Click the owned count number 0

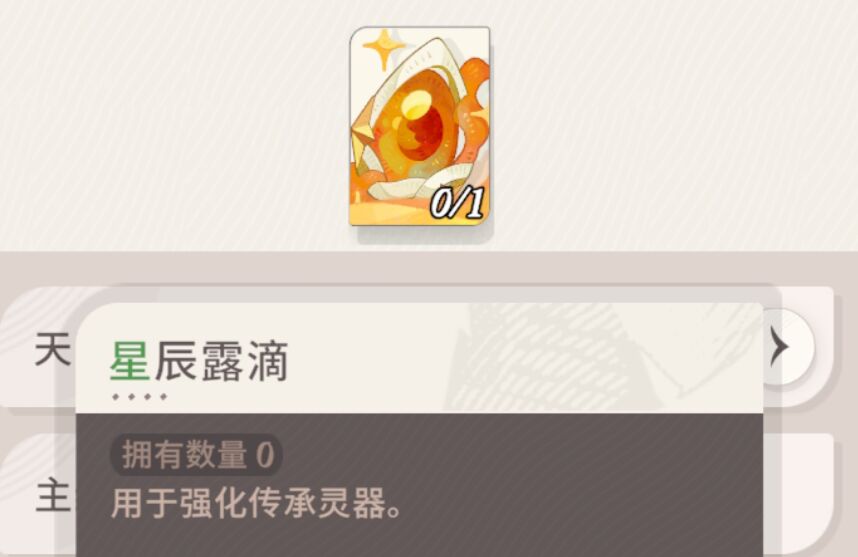pos(265,455)
